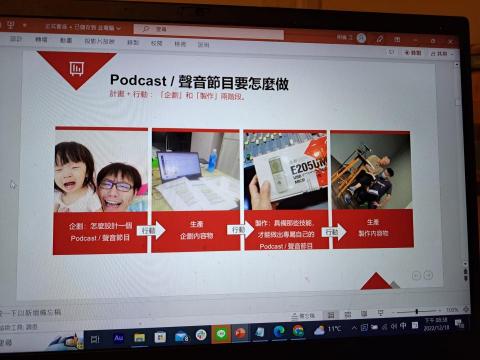The image size is (480, 360).
Task: Open the 檢視 (View) ribbon tab
Action: click(180, 44)
